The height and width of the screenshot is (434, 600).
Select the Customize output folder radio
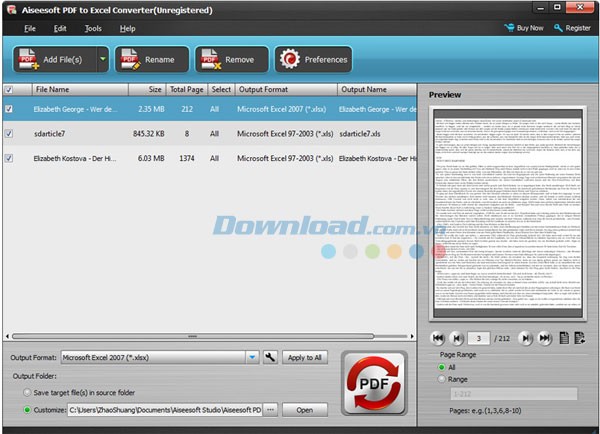click(x=27, y=410)
